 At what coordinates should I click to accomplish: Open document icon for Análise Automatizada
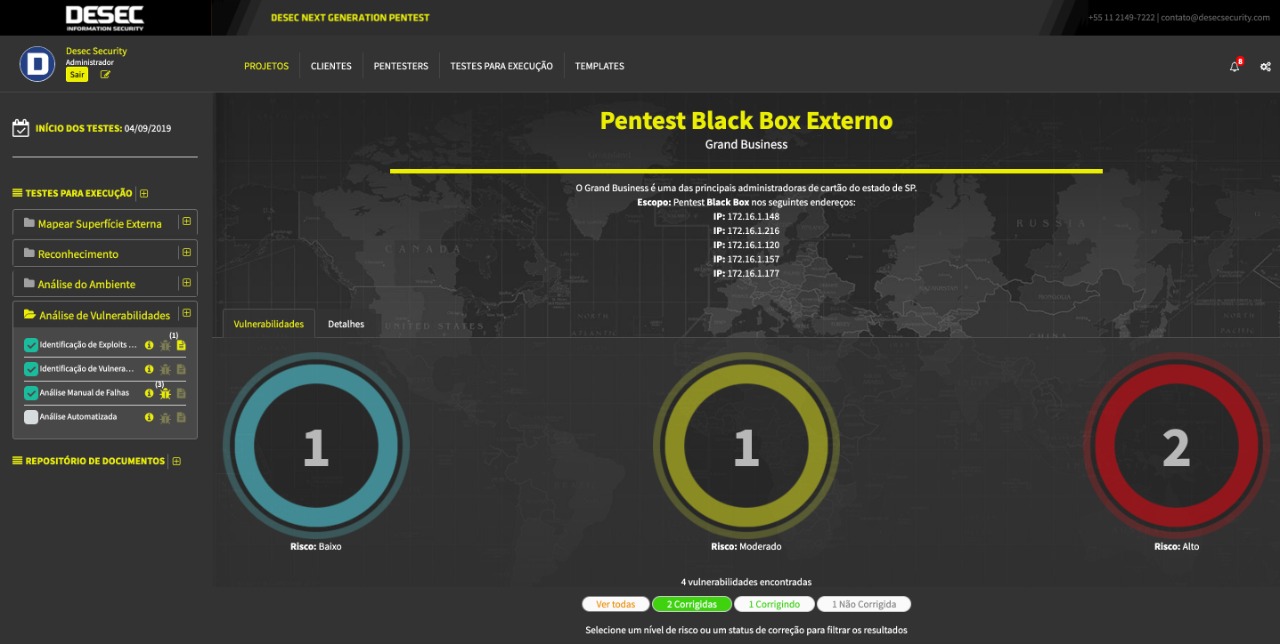(x=181, y=417)
